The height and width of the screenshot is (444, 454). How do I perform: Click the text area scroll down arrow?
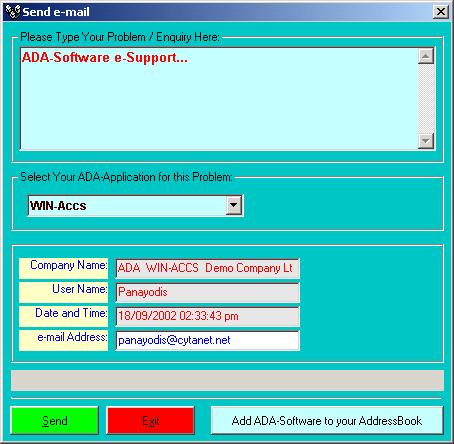tap(426, 141)
